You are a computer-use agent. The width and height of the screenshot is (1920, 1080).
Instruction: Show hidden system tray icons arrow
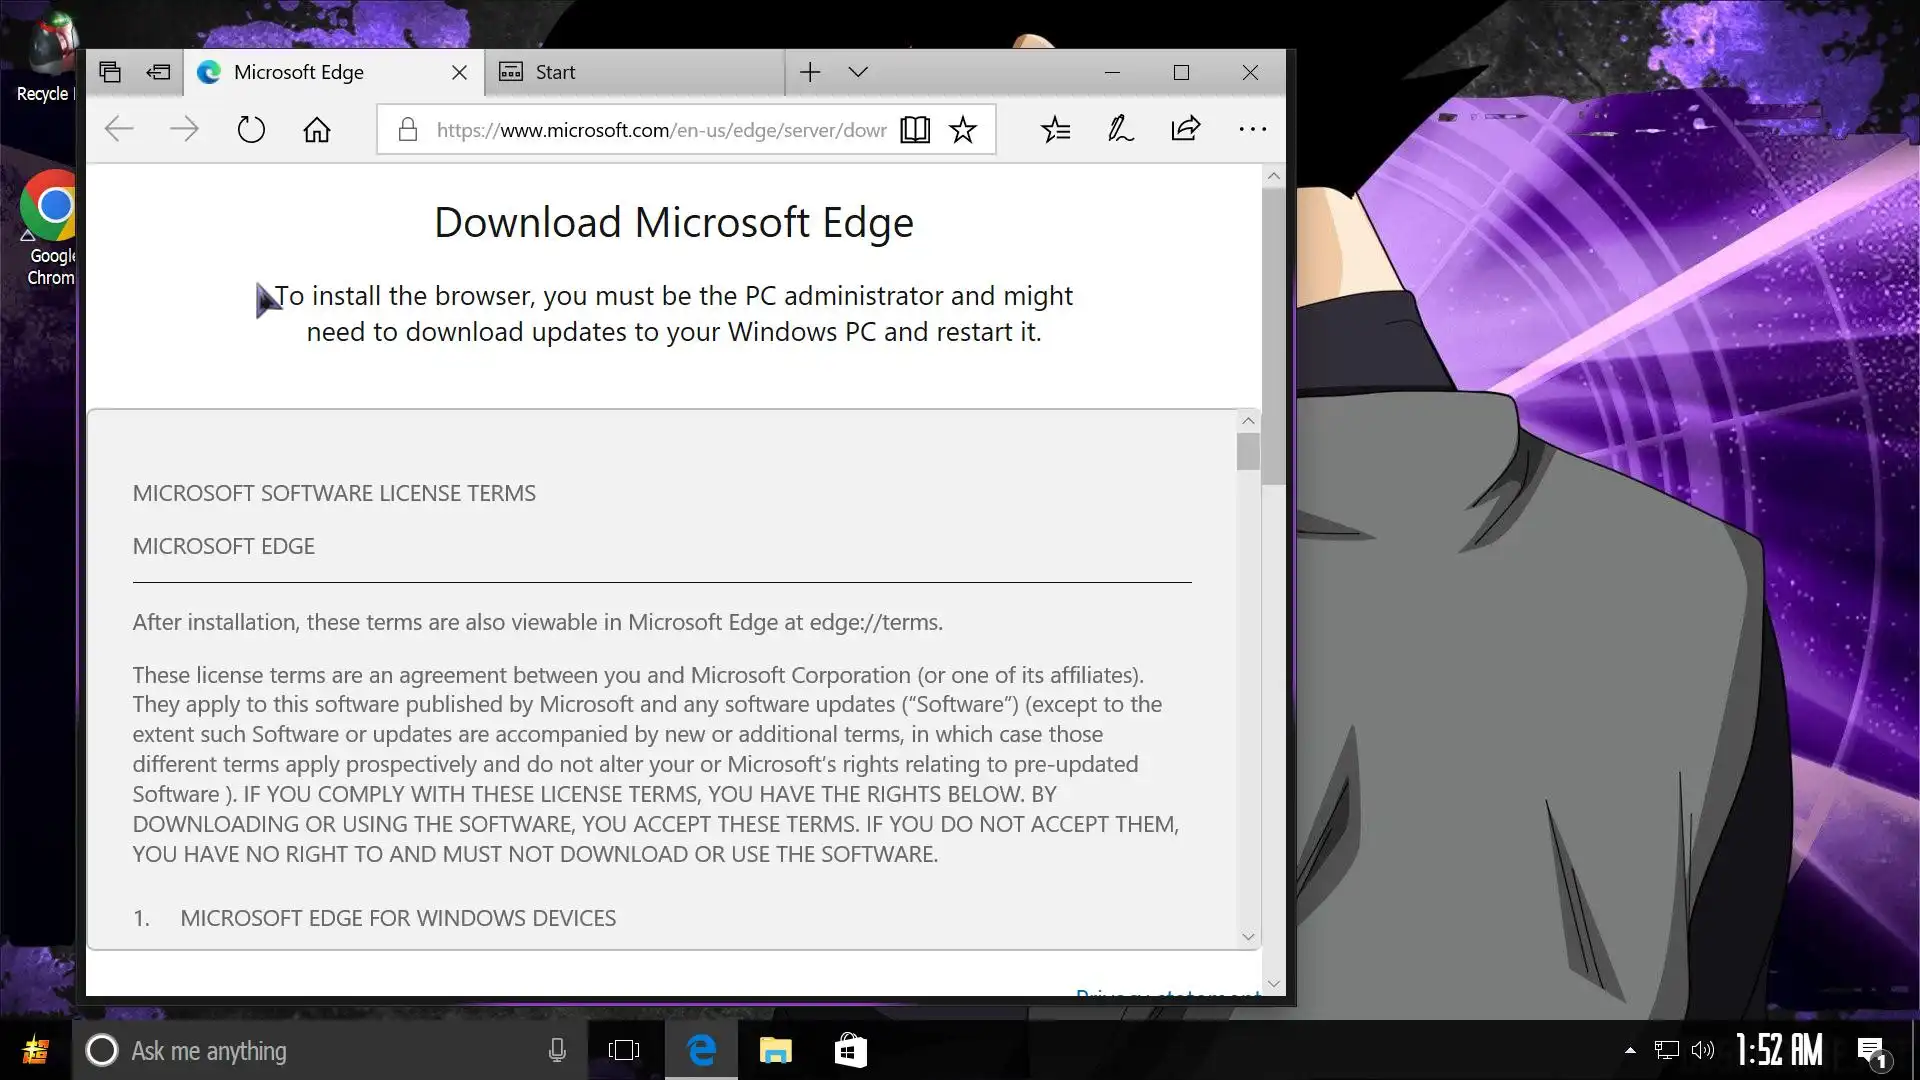pos(1630,1050)
